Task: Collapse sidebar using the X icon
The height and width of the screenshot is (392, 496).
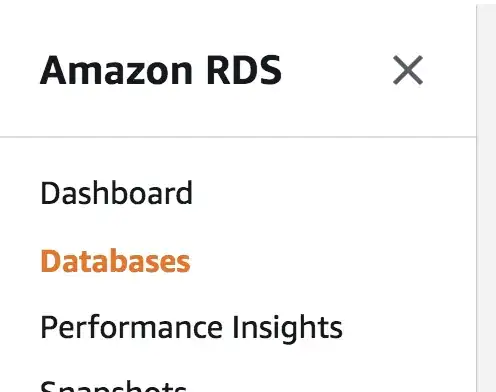Action: 408,70
